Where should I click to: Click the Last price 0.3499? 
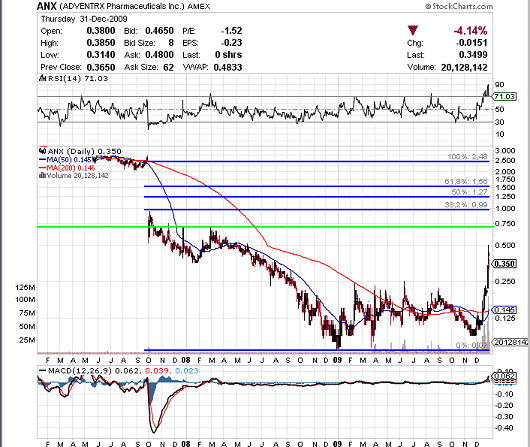pyautogui.click(x=473, y=55)
